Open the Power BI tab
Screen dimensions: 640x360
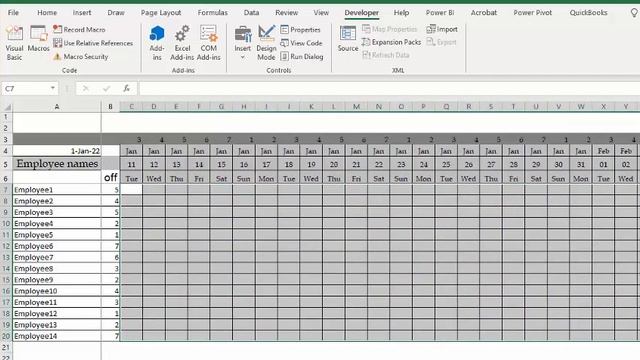(440, 13)
